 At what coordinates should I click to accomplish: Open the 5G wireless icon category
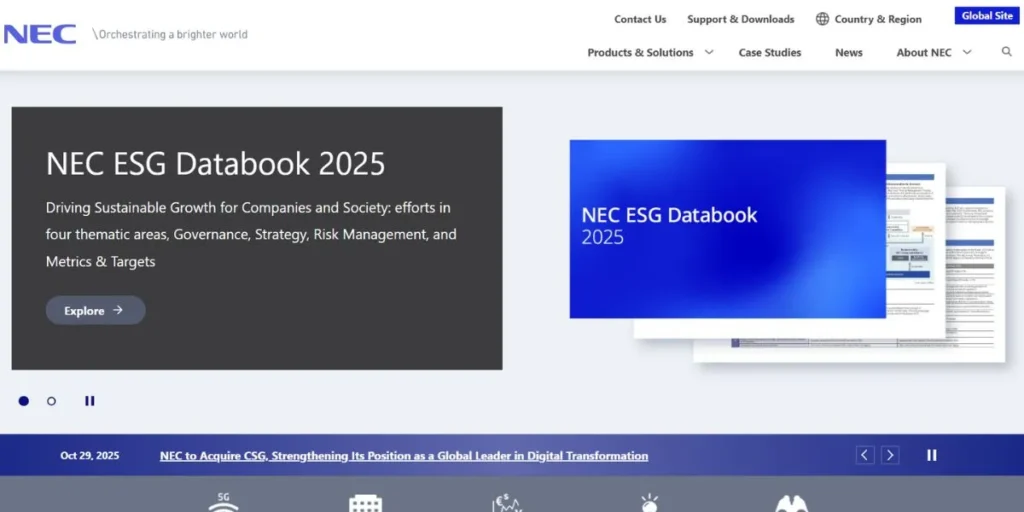point(223,502)
